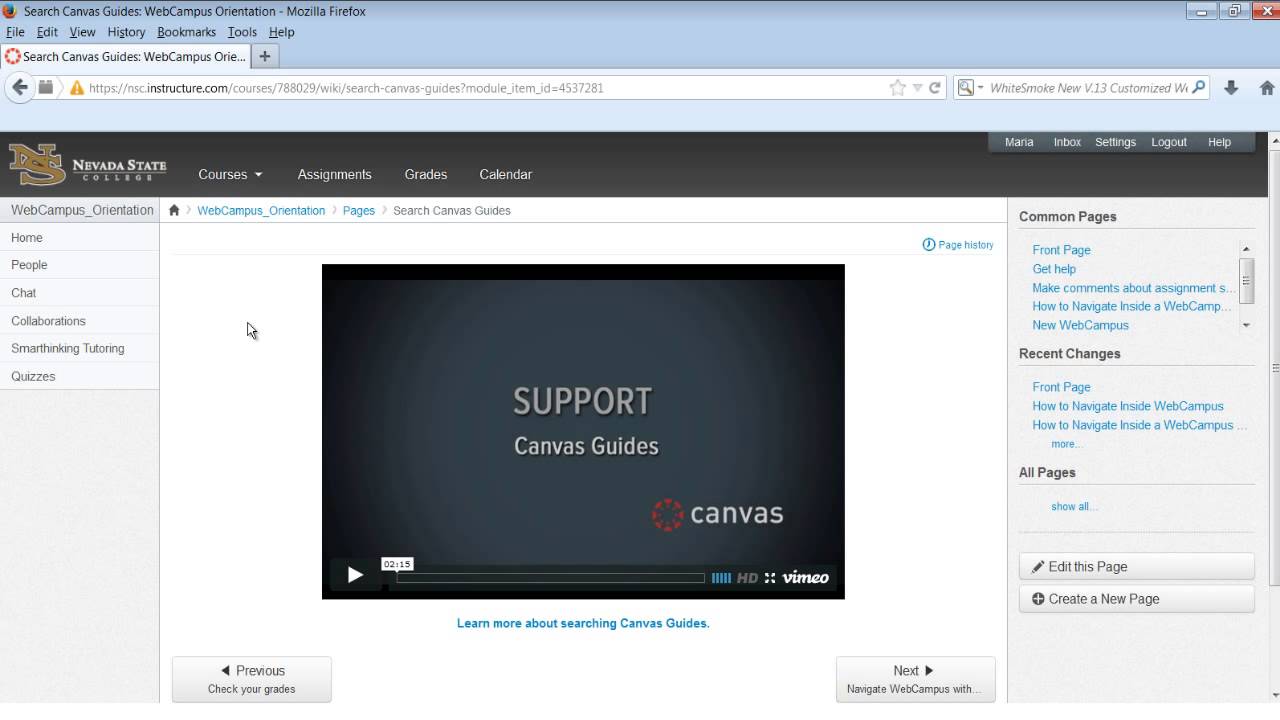Image resolution: width=1280 pixels, height=720 pixels.
Task: Click the Create a New Page button
Action: (x=1137, y=599)
